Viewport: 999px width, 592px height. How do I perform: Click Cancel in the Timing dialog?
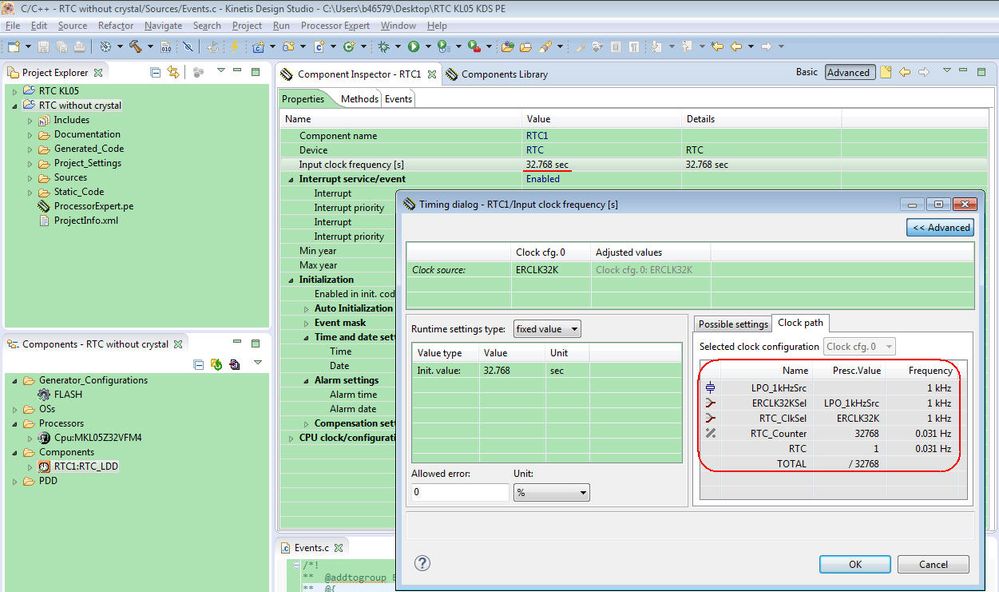pyautogui.click(x=933, y=564)
